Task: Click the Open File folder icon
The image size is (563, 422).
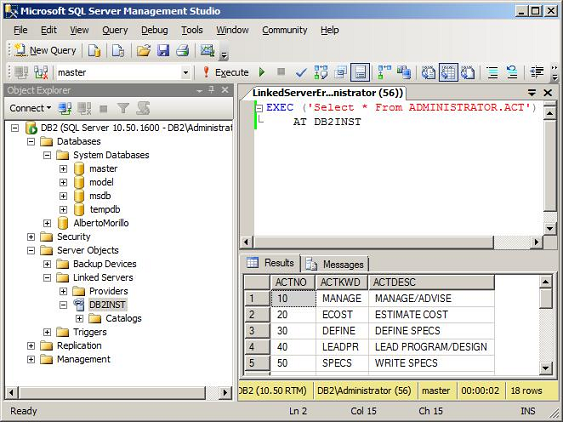Action: 143,51
